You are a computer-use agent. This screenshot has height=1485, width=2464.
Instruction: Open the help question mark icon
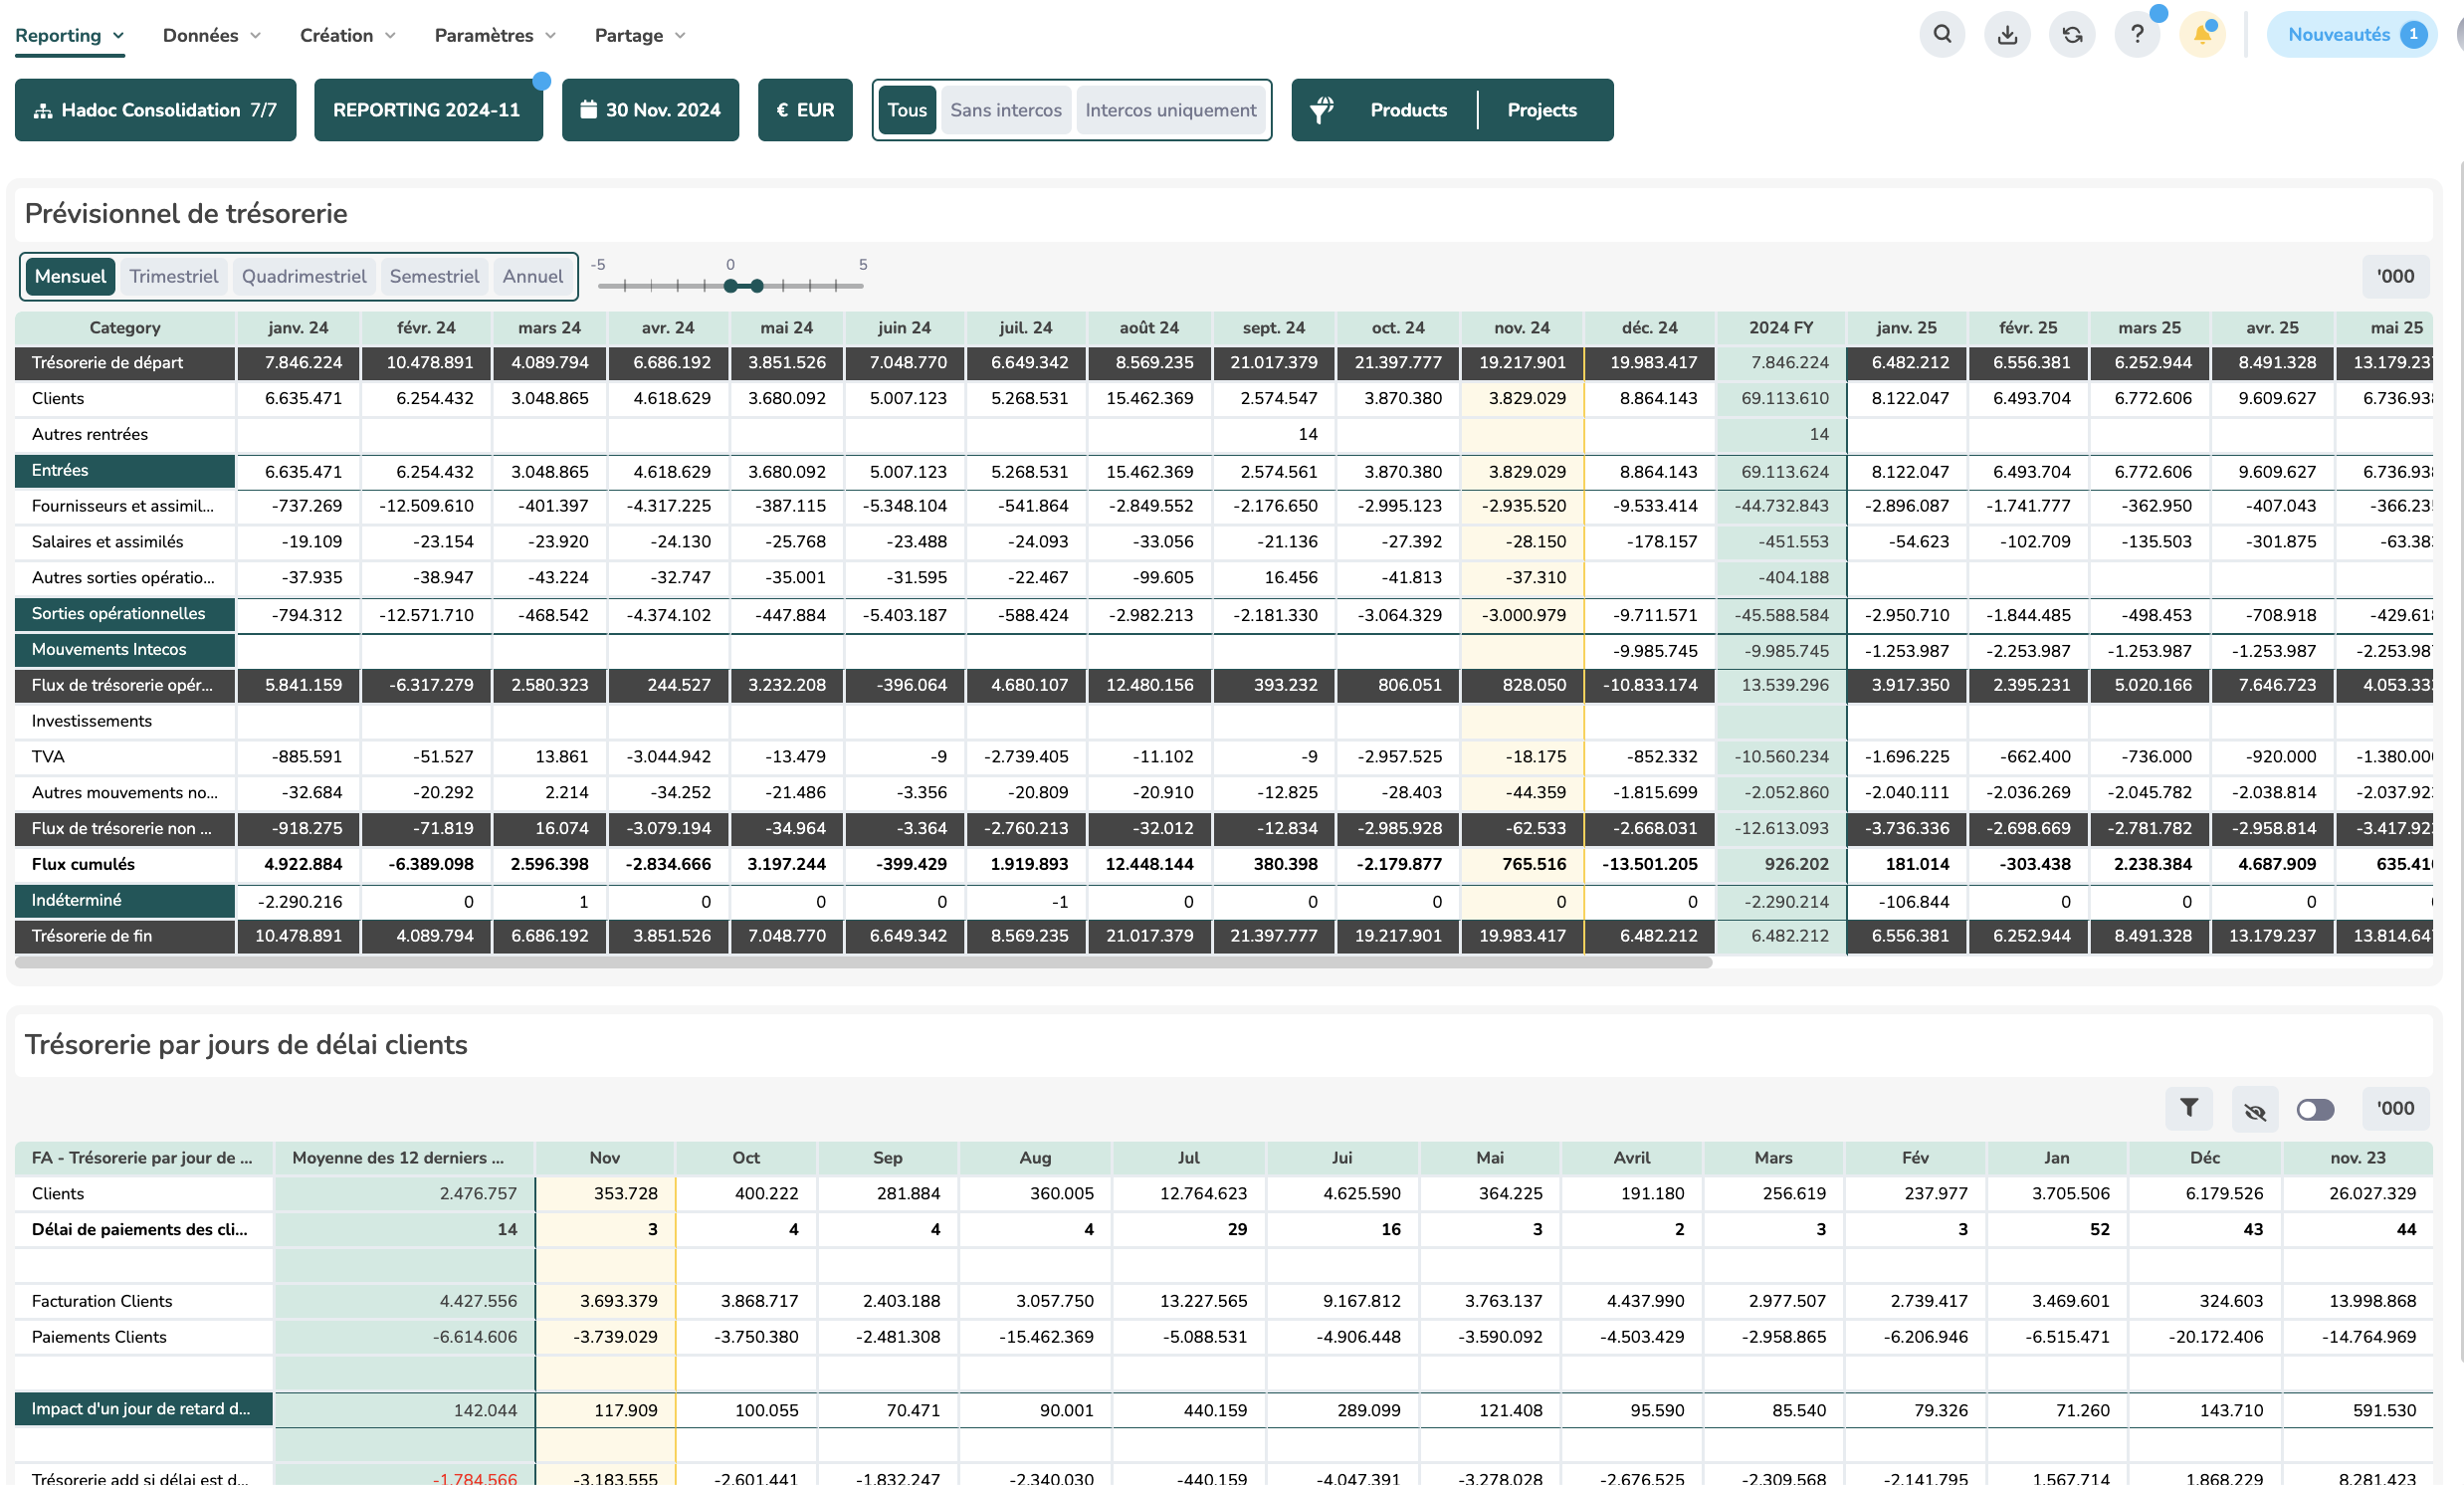2137,35
